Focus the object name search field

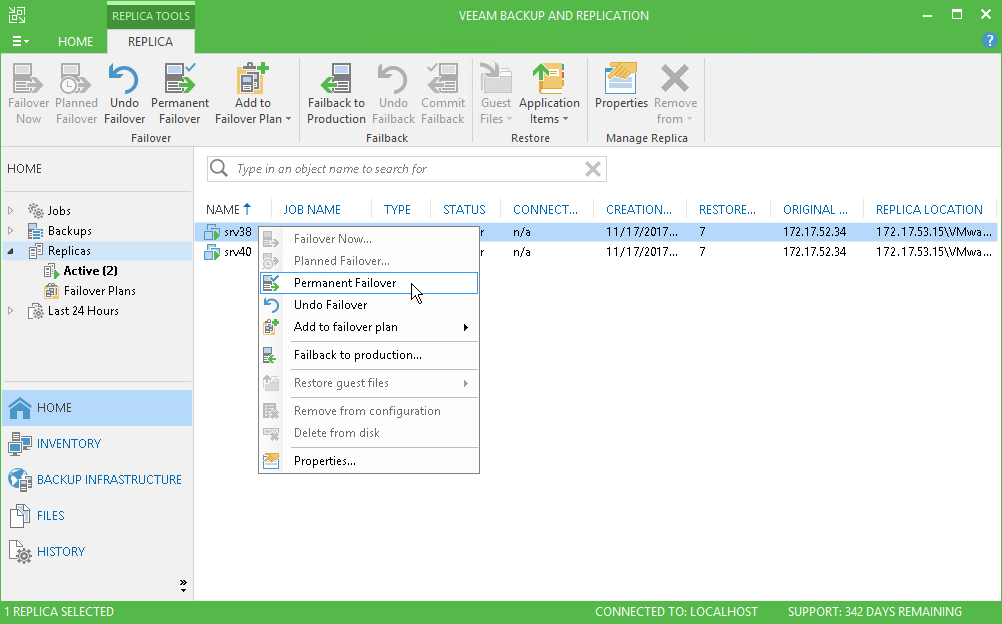pyautogui.click(x=406, y=169)
